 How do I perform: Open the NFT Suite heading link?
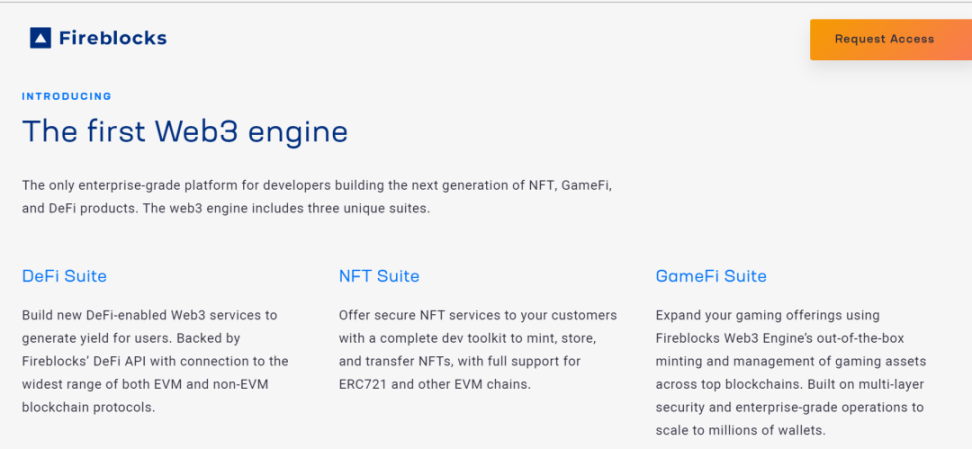tap(379, 276)
